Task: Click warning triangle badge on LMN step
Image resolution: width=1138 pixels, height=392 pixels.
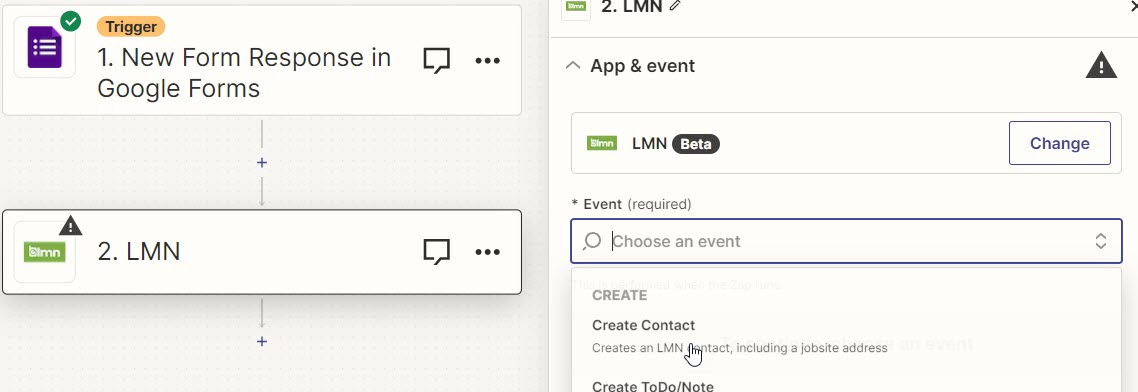Action: (x=70, y=226)
